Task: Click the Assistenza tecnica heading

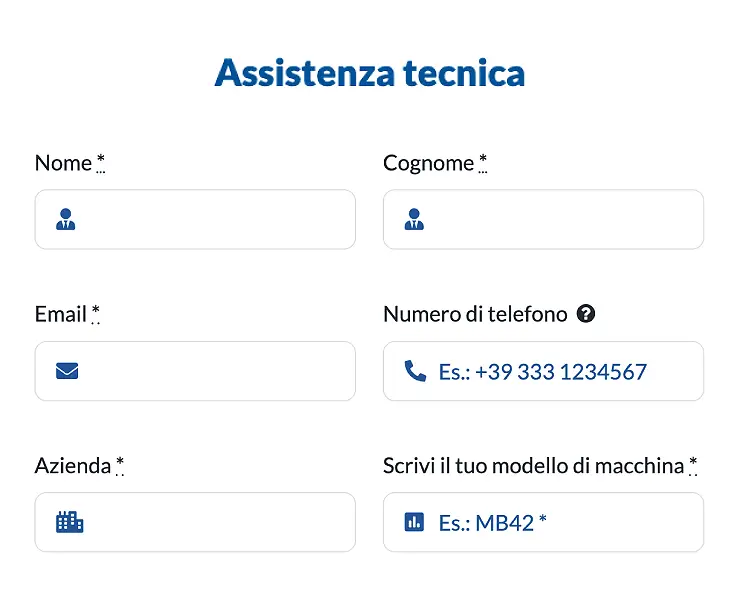Action: click(x=369, y=73)
